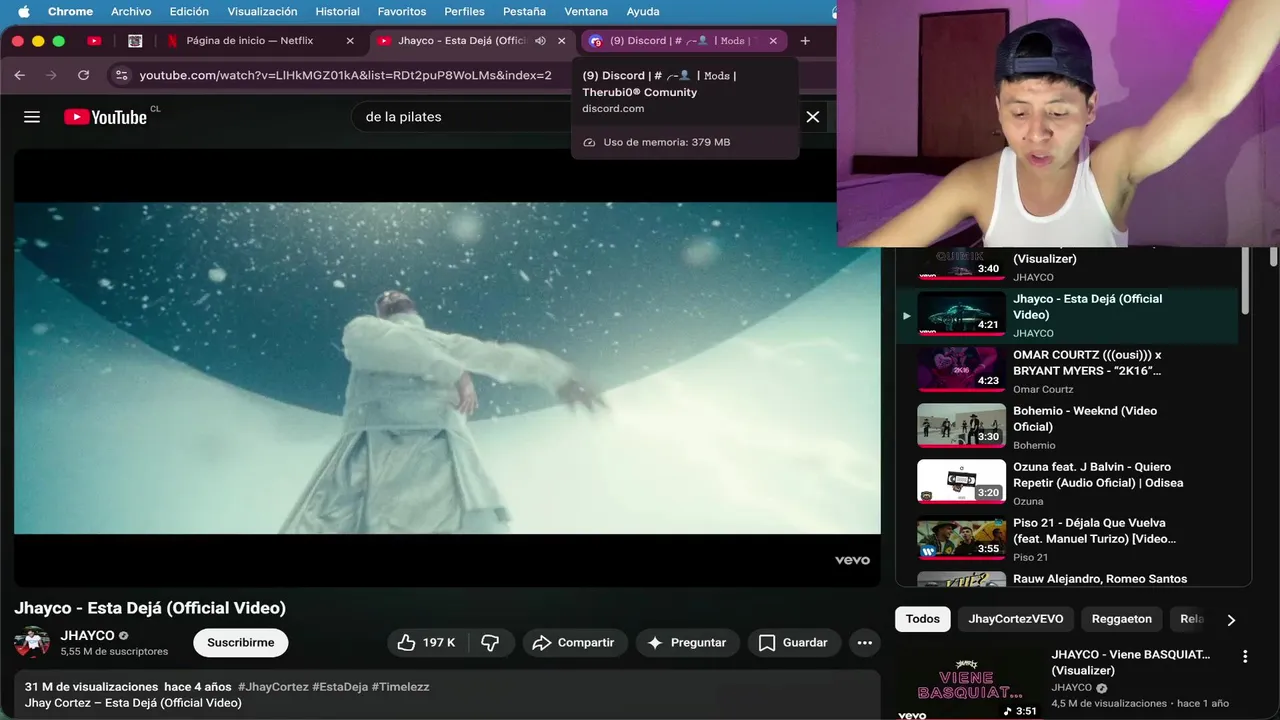The height and width of the screenshot is (720, 1280).
Task: Open the Historial menu
Action: pos(337,11)
